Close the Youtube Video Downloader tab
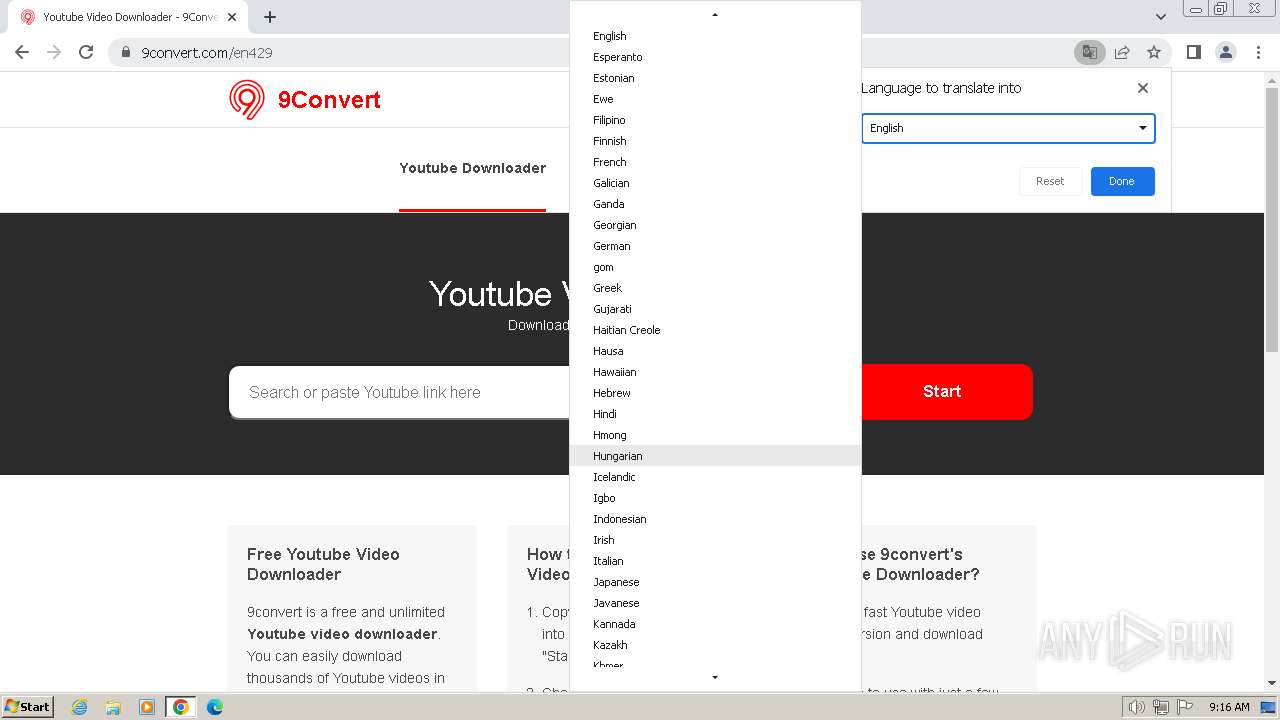The image size is (1280, 720). point(232,17)
